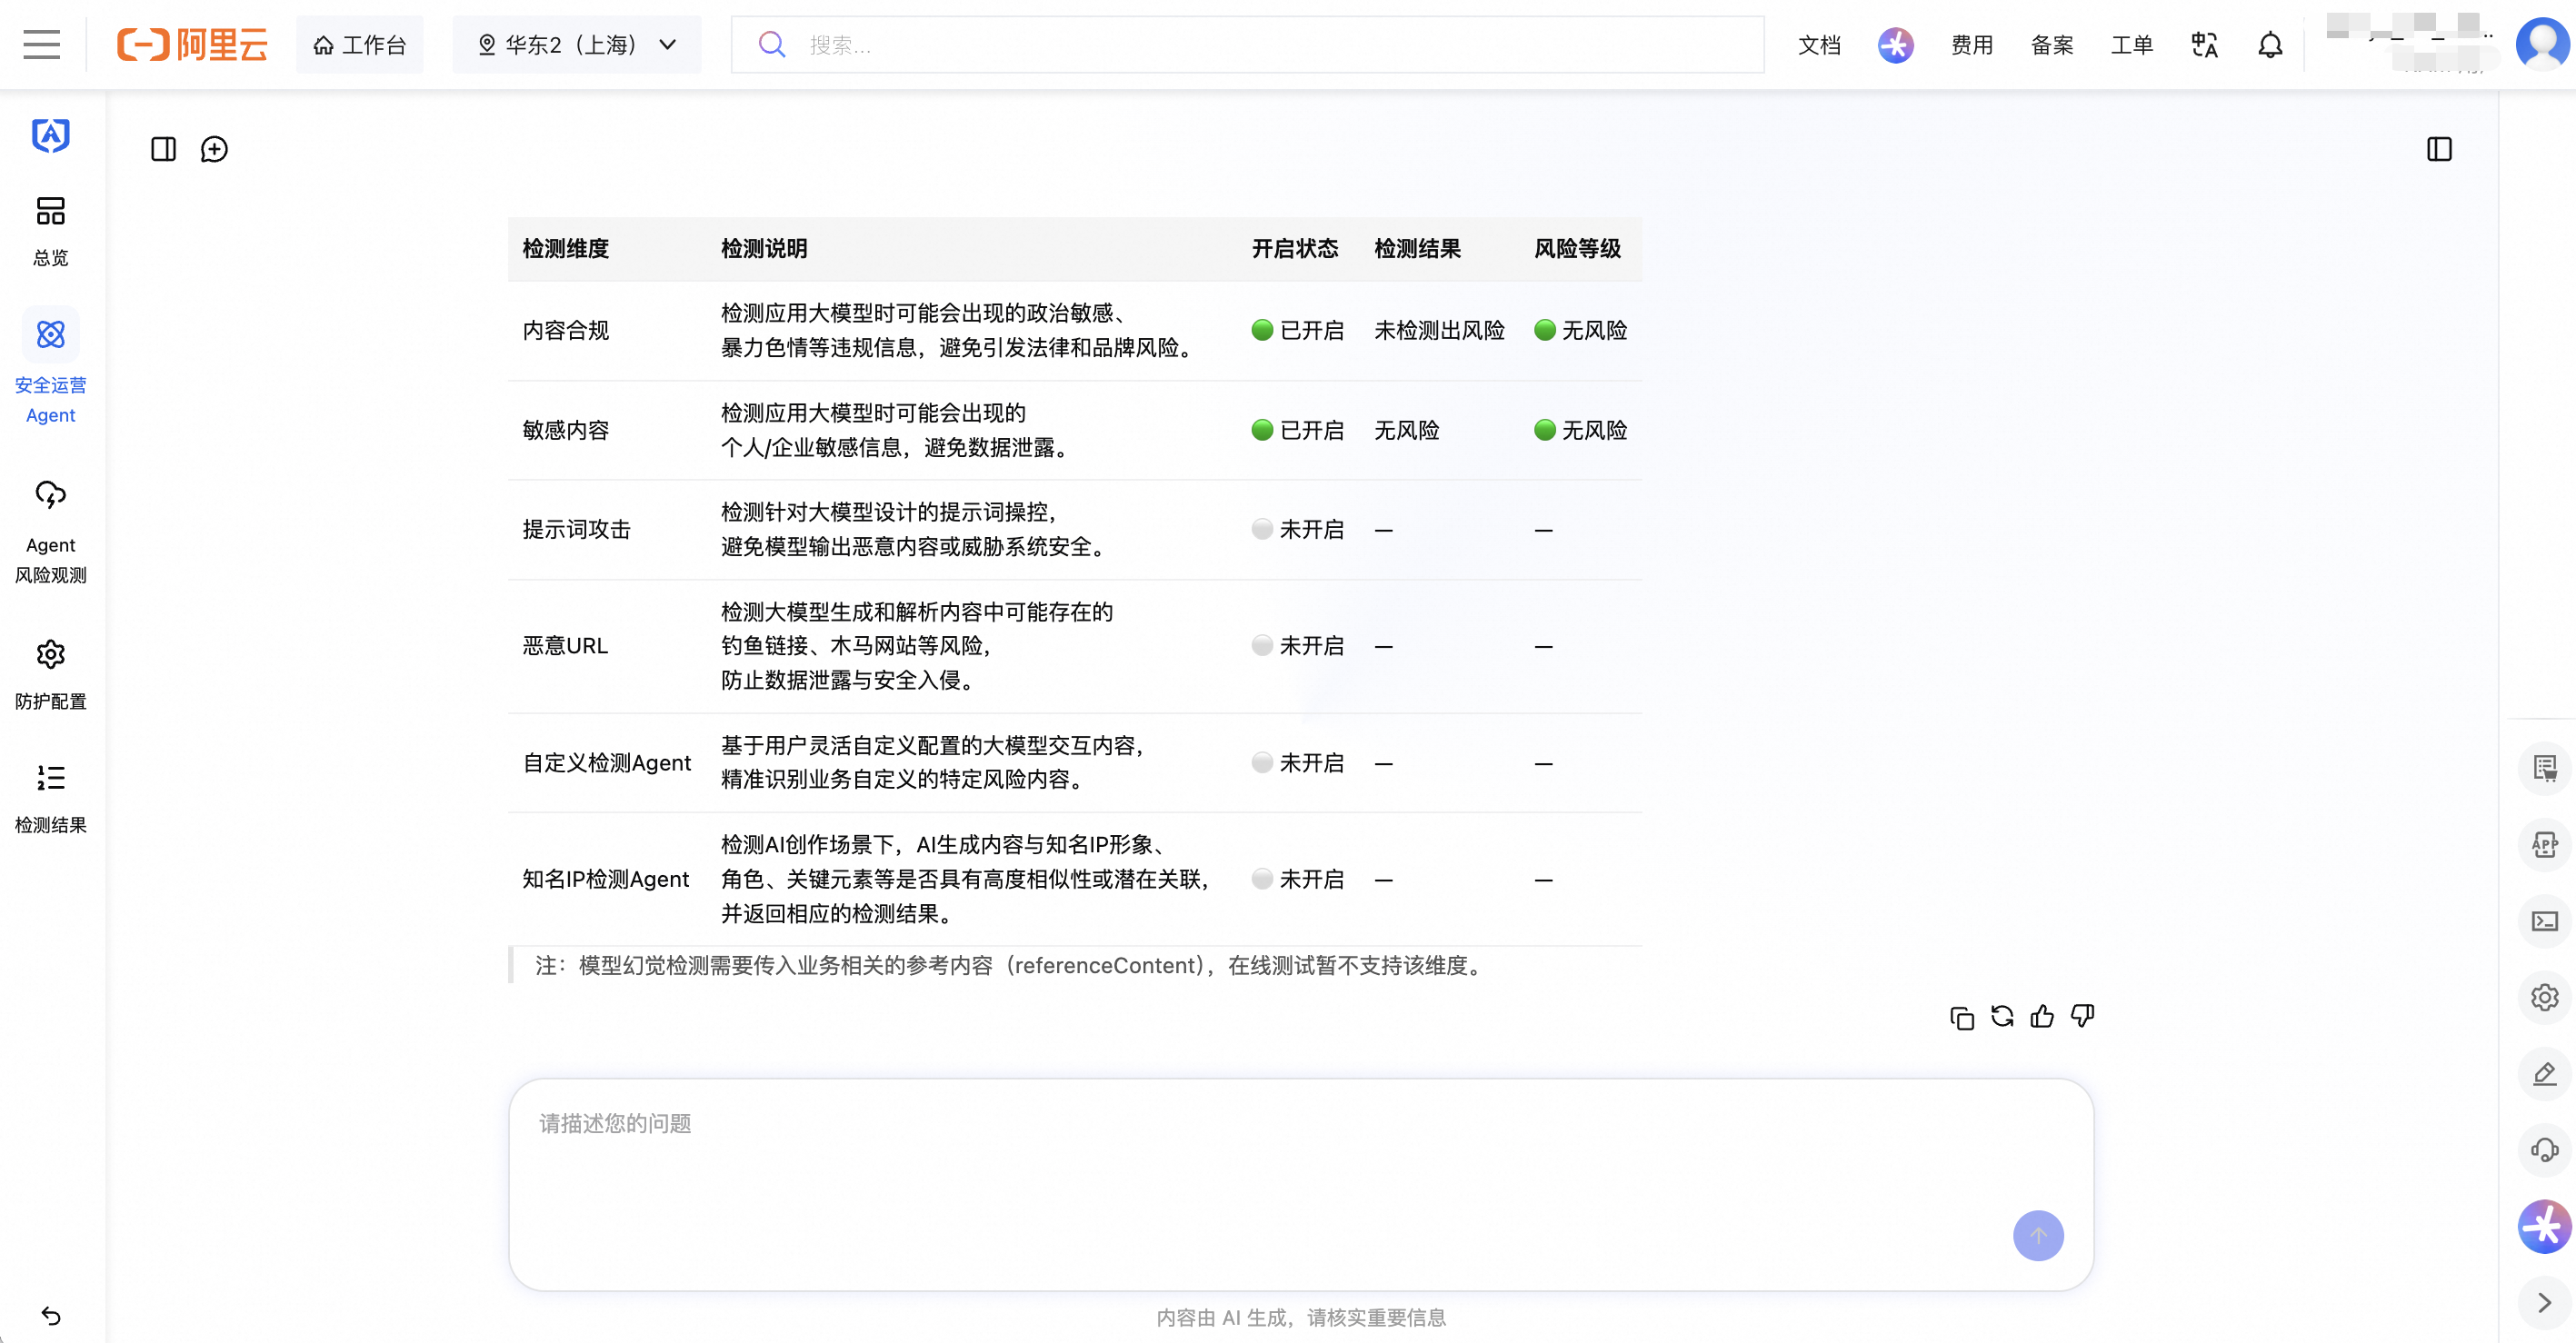Open the notifications bell
The image size is (2576, 1343).
click(x=2270, y=45)
